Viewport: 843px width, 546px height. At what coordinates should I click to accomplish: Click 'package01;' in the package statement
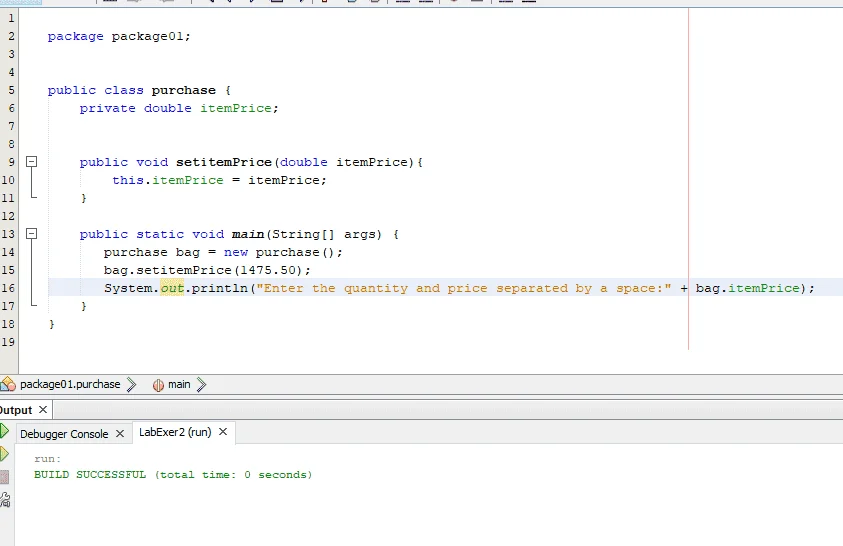click(x=151, y=36)
